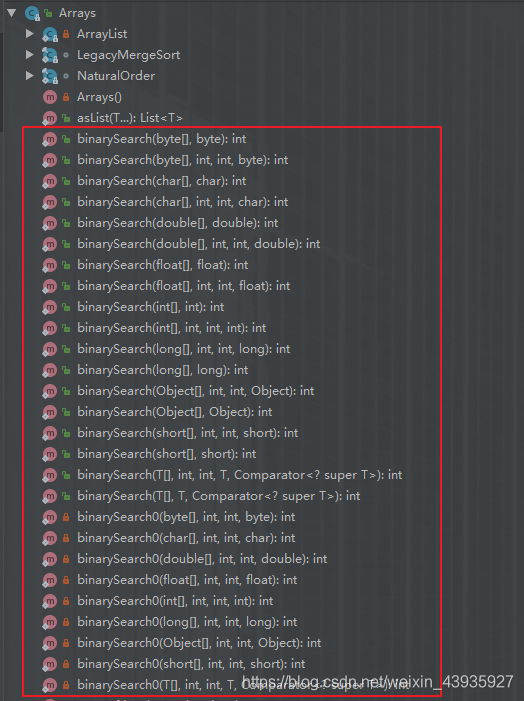Click method icon of binarySearch0(int[], int, int, int)
The image size is (524, 701).
click(50, 601)
